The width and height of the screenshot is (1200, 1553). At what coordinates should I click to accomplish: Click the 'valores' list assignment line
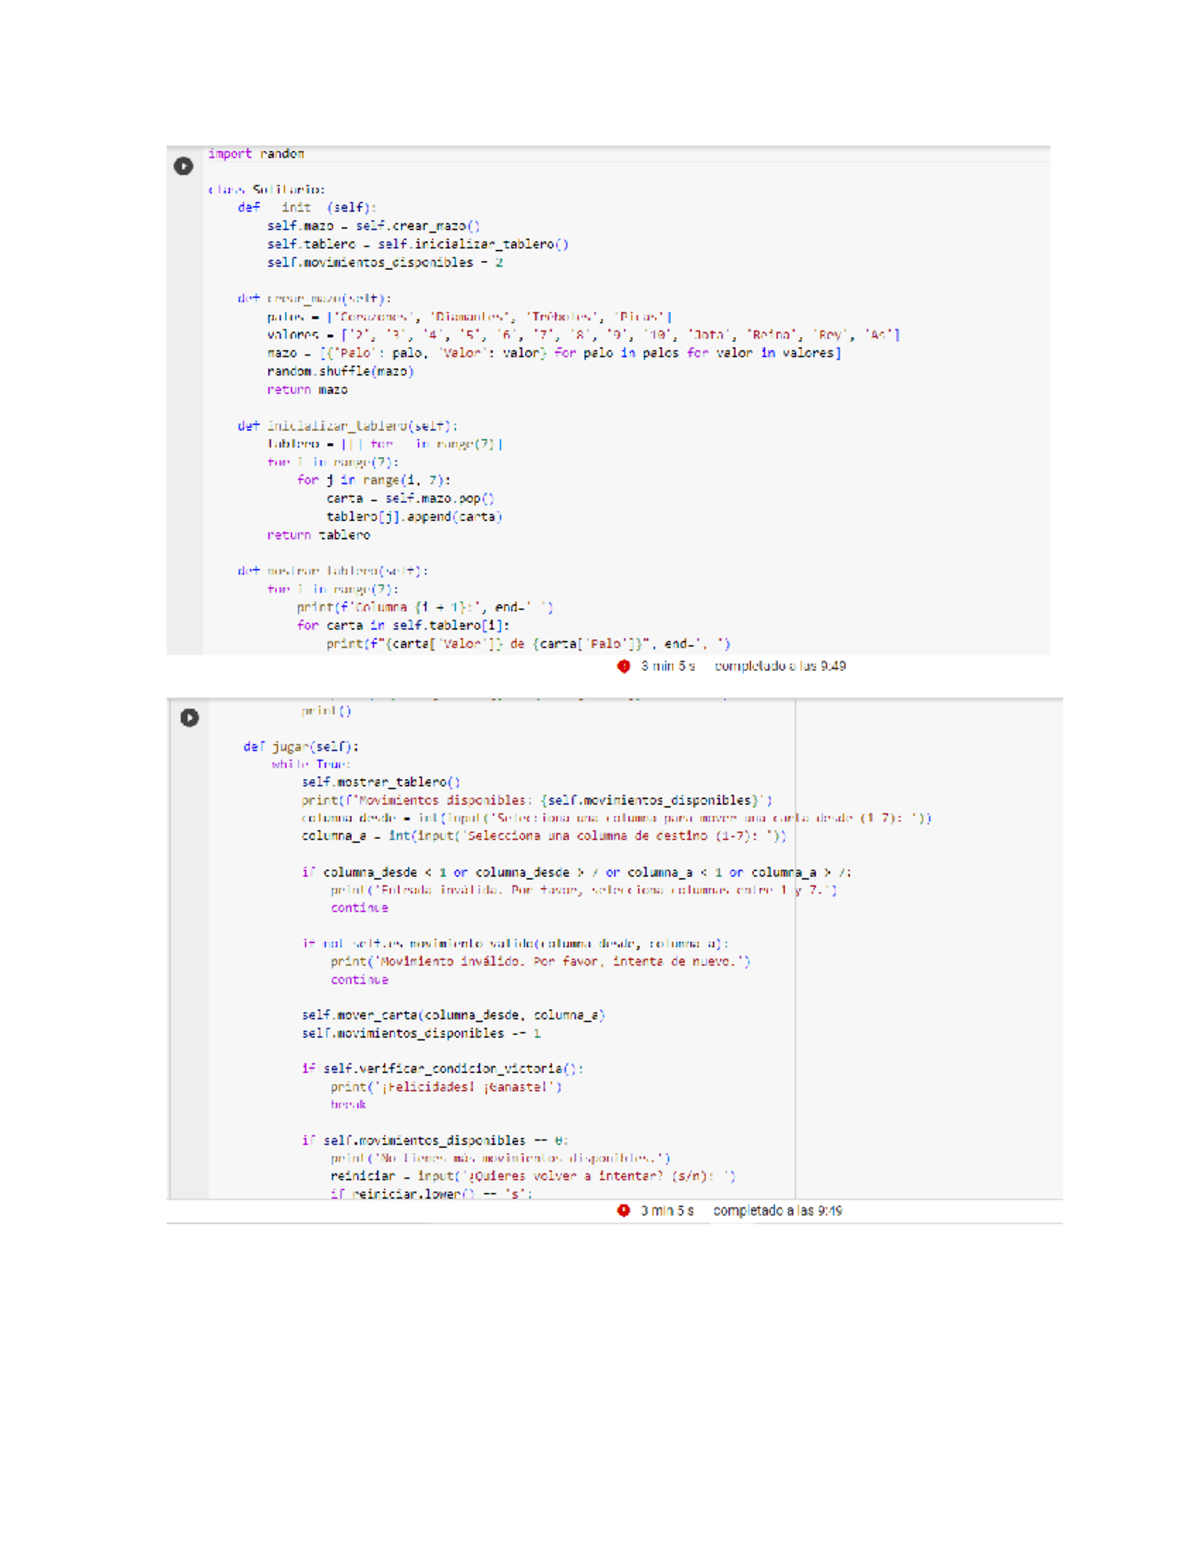(582, 335)
